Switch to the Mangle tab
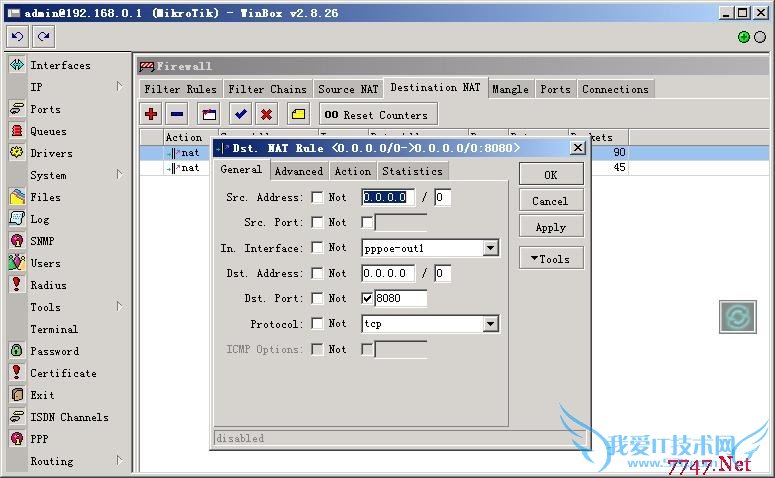 pos(510,89)
